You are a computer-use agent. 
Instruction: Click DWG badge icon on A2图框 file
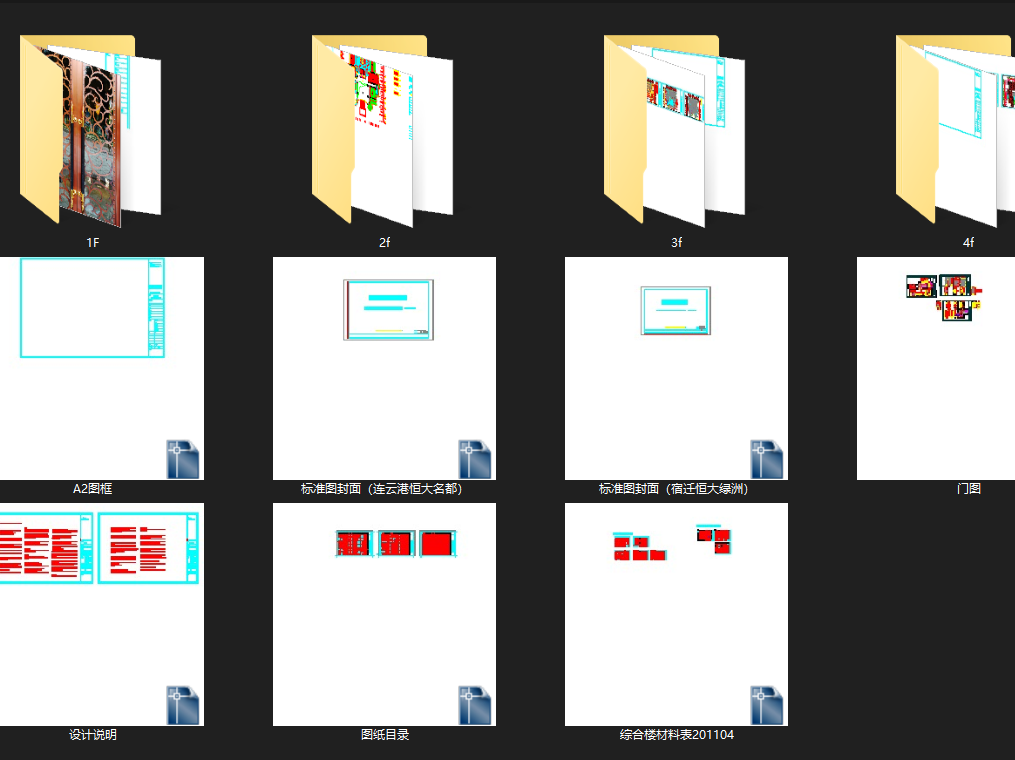coord(183,459)
